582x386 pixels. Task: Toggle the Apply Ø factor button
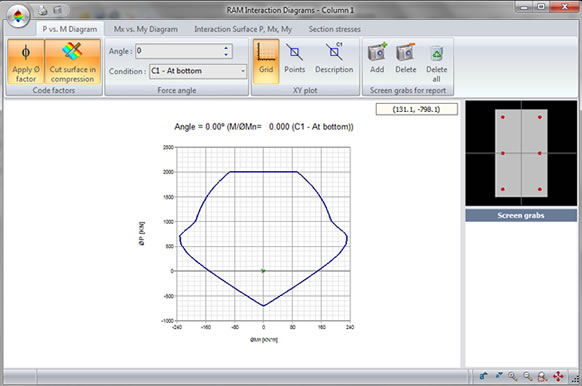[26, 62]
